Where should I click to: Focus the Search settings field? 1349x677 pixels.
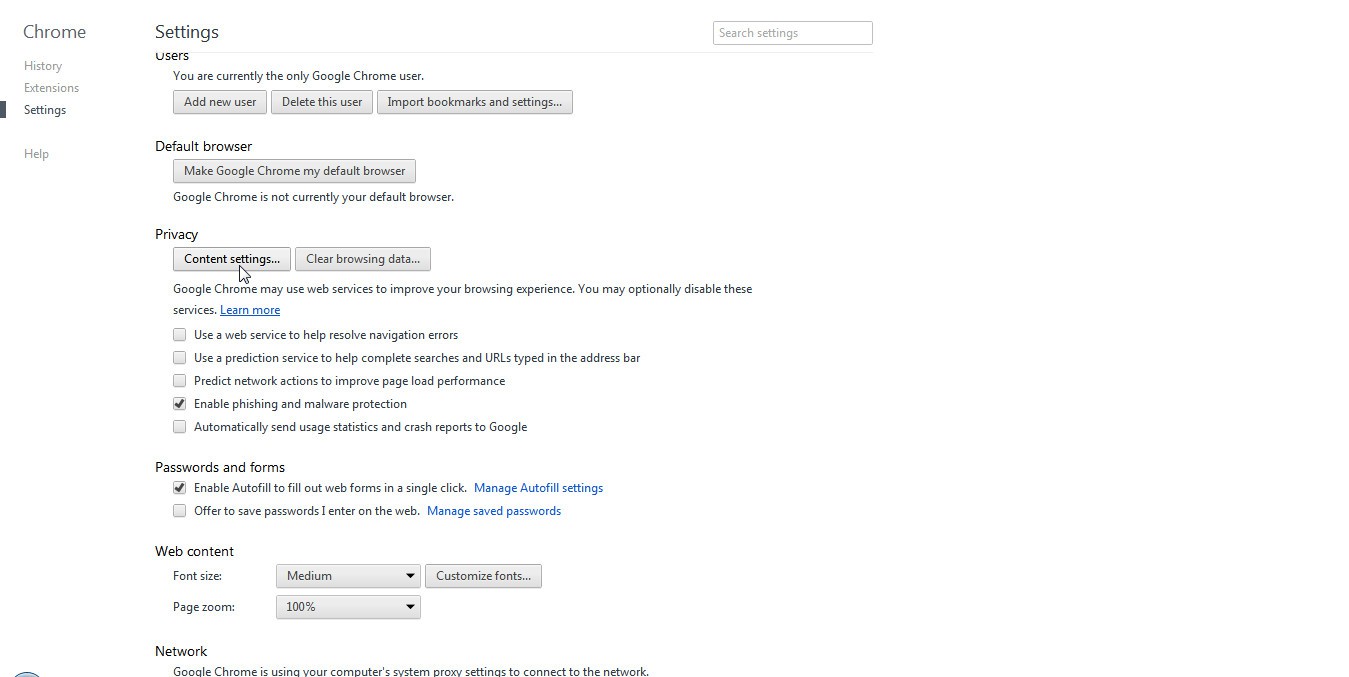[793, 33]
